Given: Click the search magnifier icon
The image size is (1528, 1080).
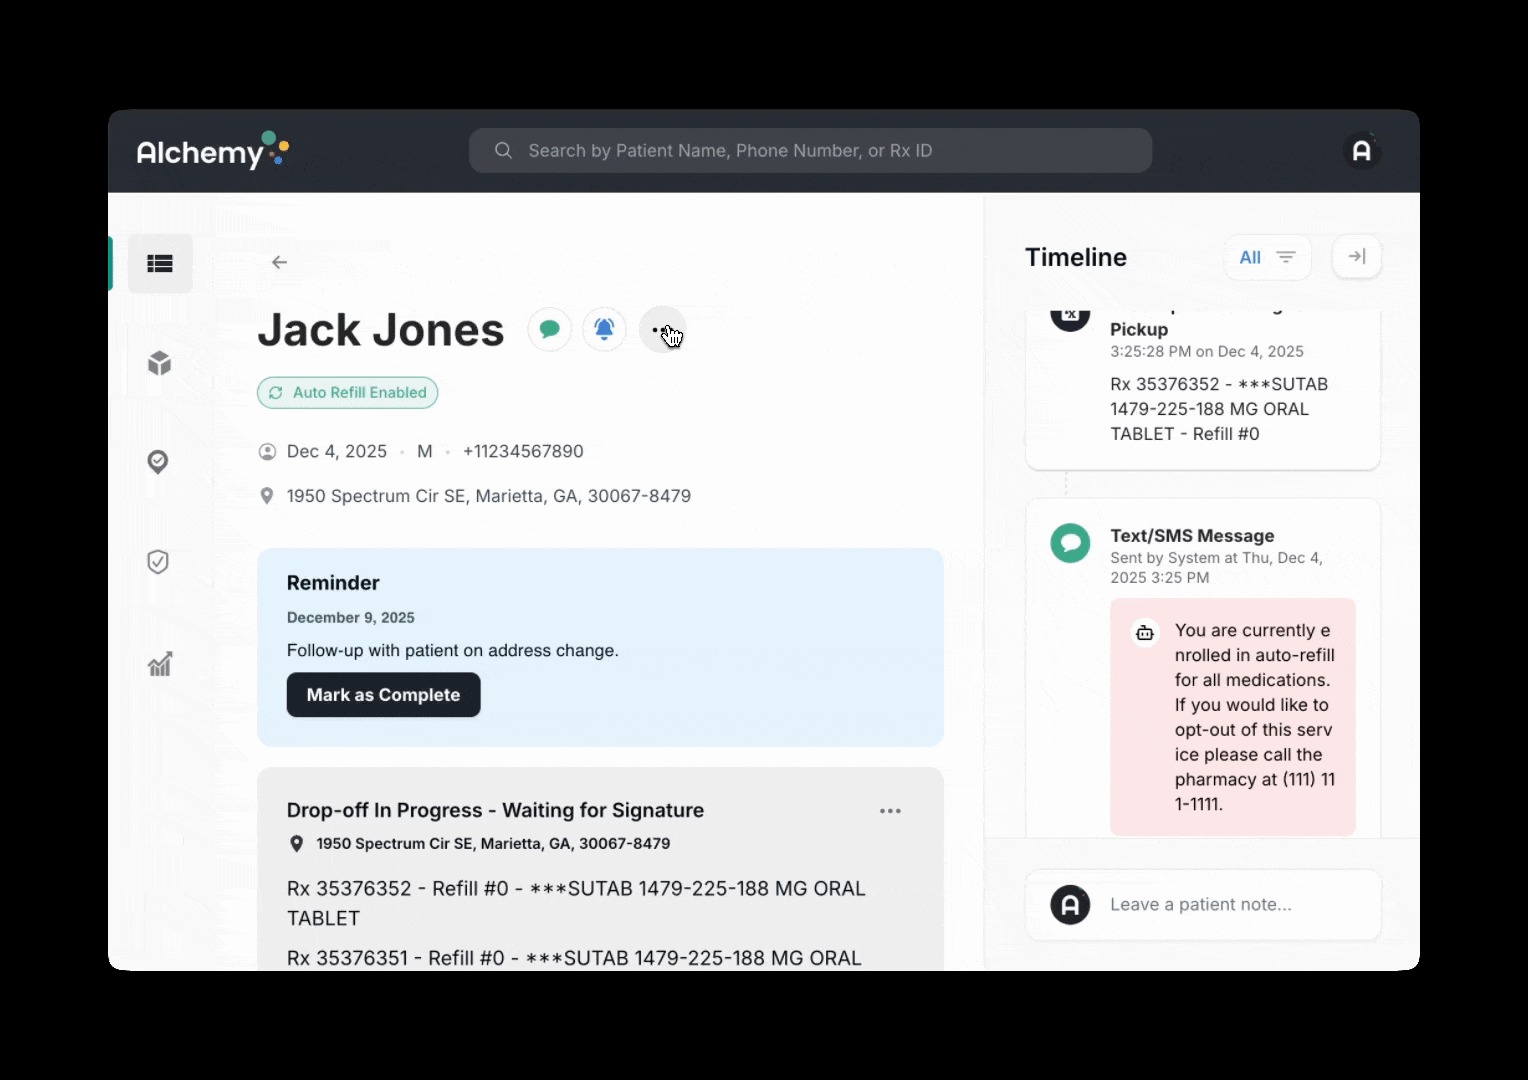Looking at the screenshot, I should 503,150.
